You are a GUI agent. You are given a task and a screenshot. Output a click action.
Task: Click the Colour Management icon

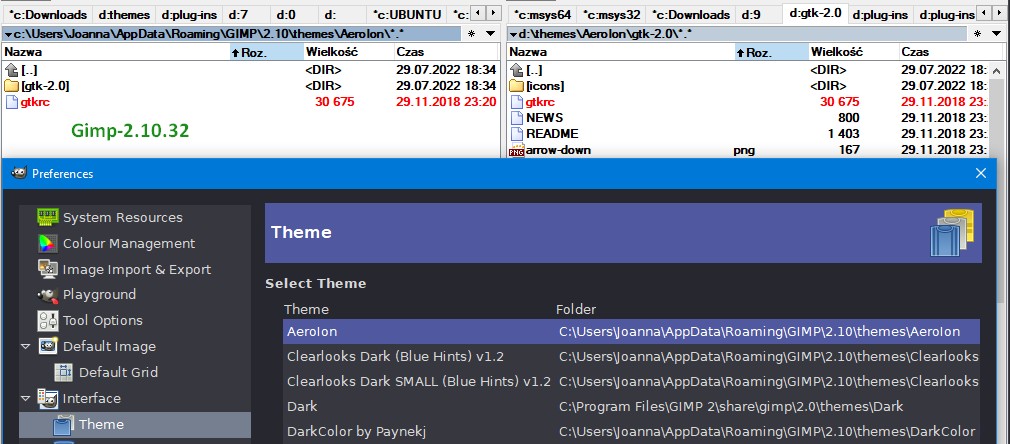click(x=48, y=244)
